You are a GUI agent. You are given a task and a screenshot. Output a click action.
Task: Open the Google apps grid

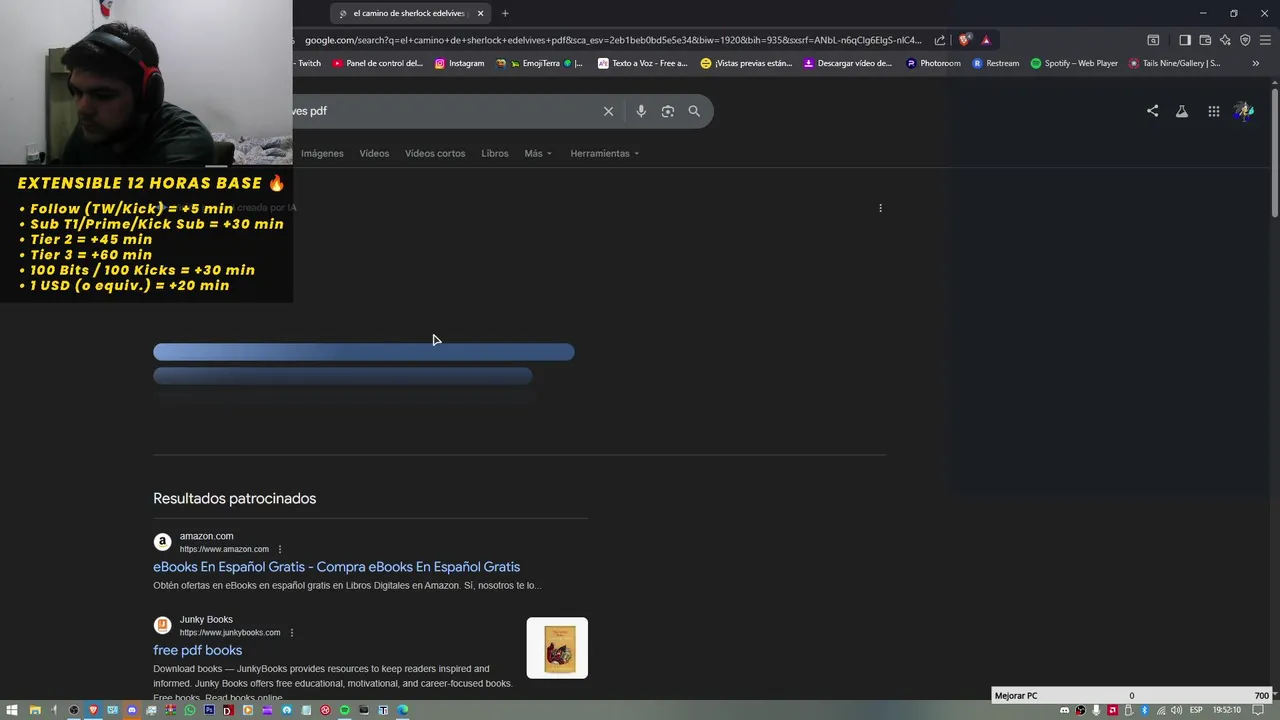pos(1214,111)
